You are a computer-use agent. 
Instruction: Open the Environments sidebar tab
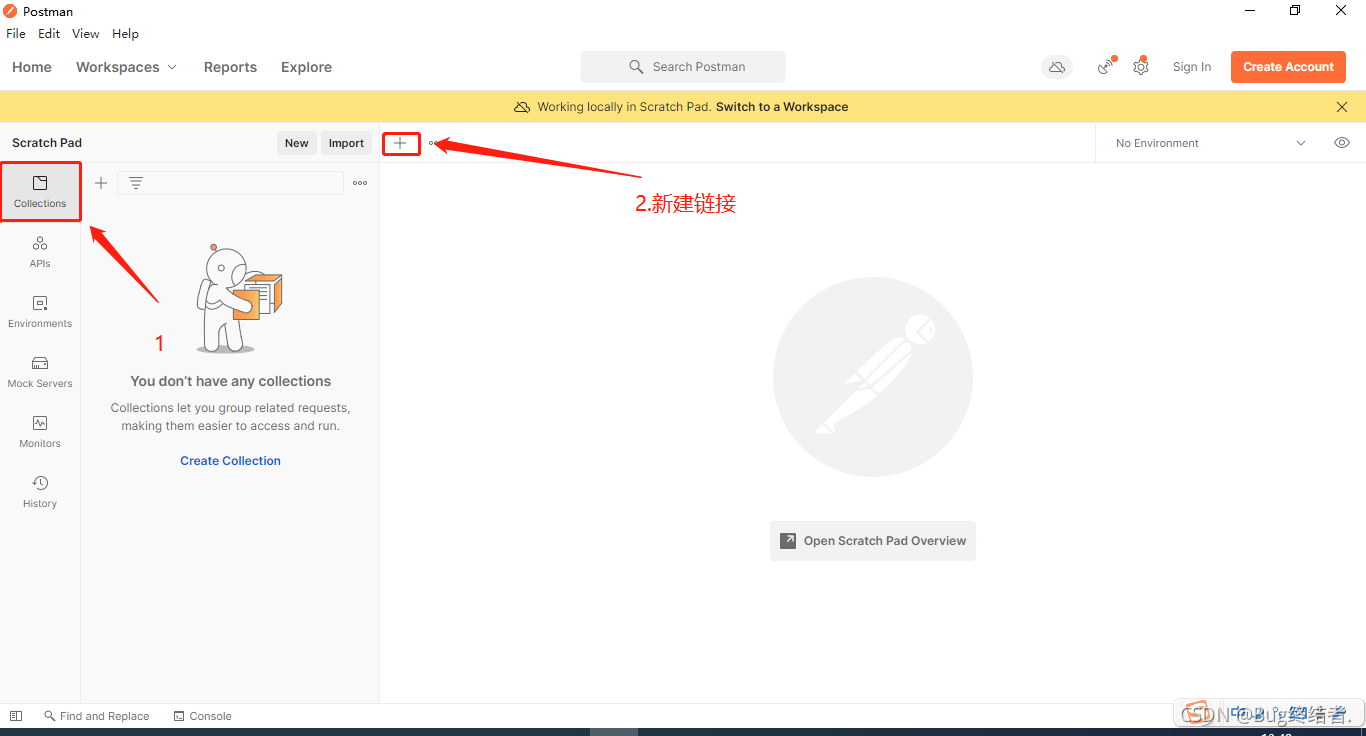[x=40, y=311]
